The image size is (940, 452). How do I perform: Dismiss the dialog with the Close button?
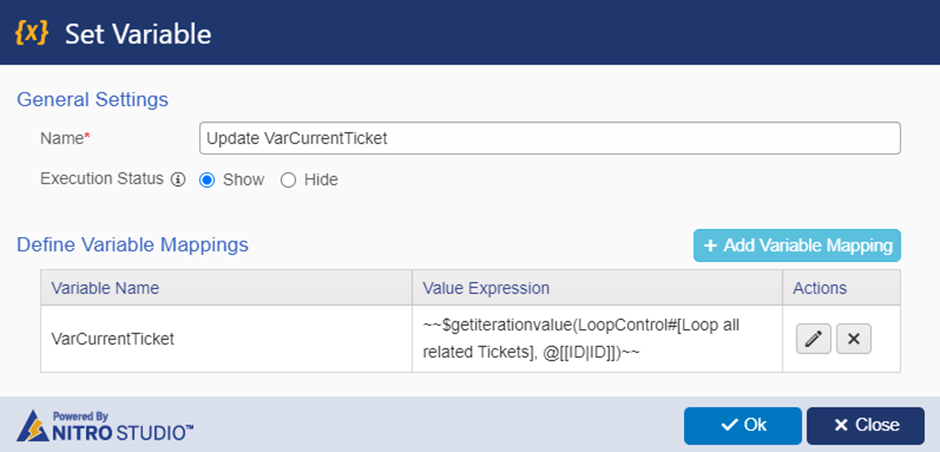pyautogui.click(x=865, y=426)
